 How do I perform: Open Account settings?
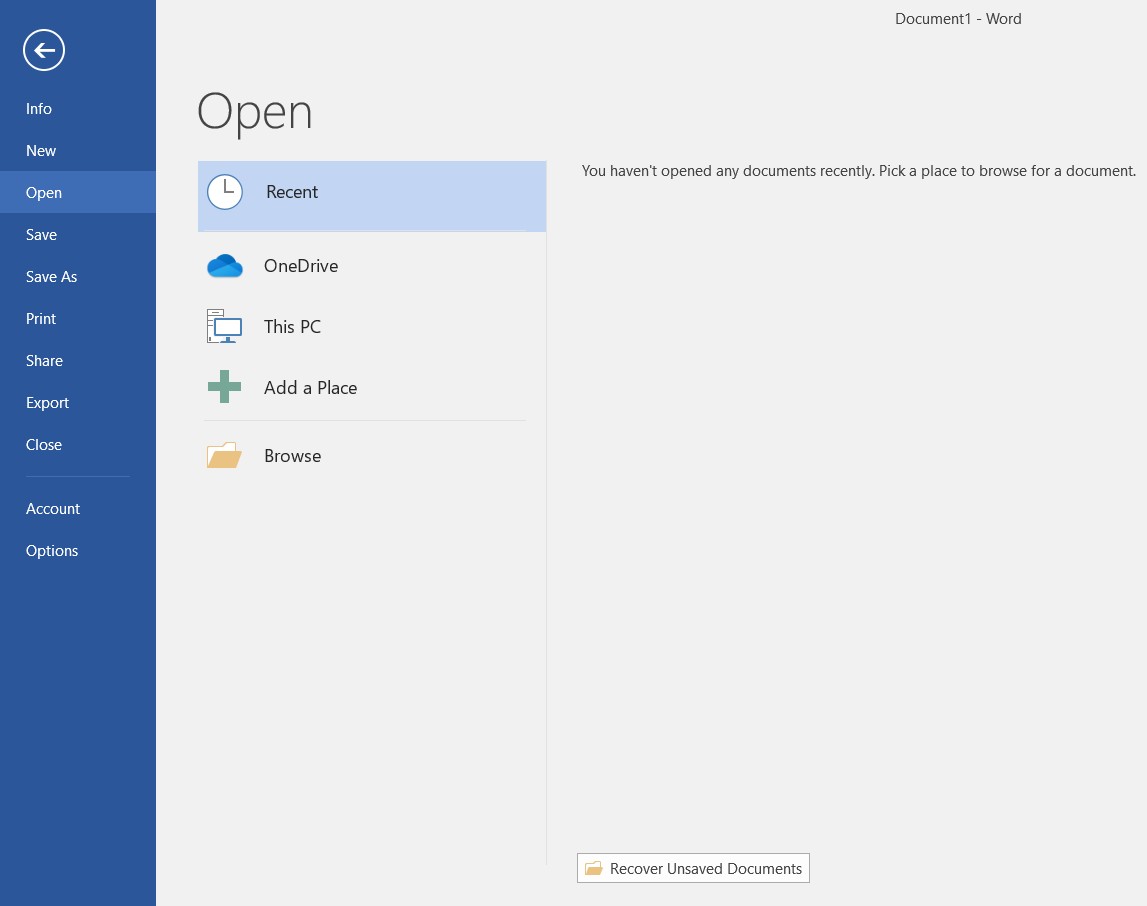tap(53, 508)
